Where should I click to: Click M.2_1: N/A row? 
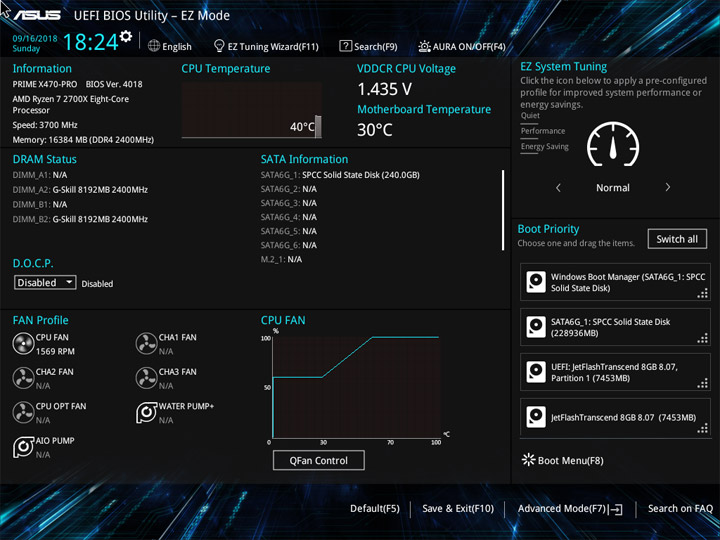281,259
